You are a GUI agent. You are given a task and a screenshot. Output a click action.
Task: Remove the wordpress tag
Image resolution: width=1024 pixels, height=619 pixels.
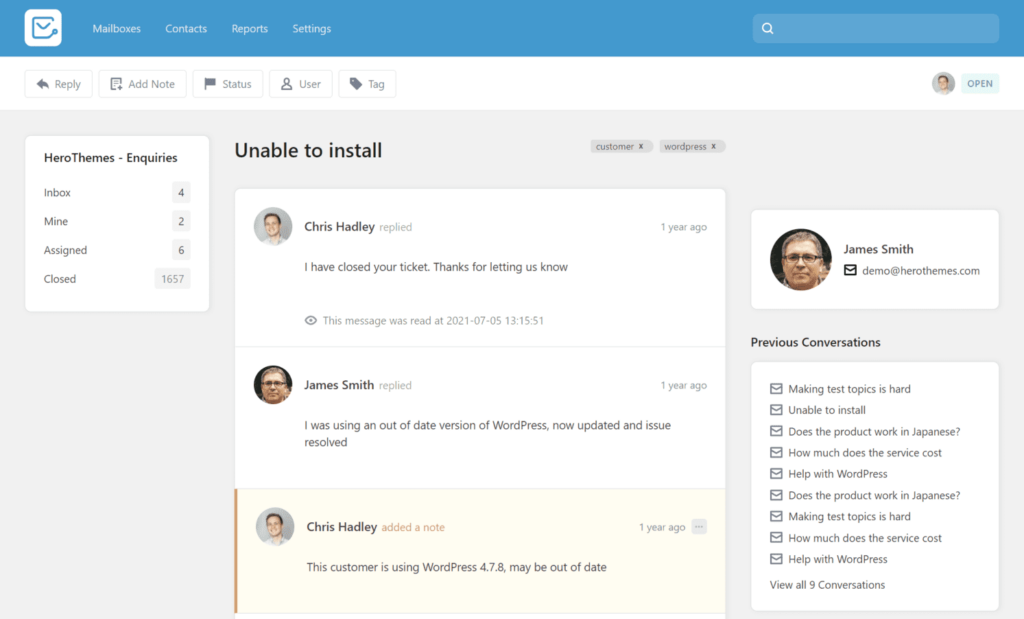[x=714, y=146]
